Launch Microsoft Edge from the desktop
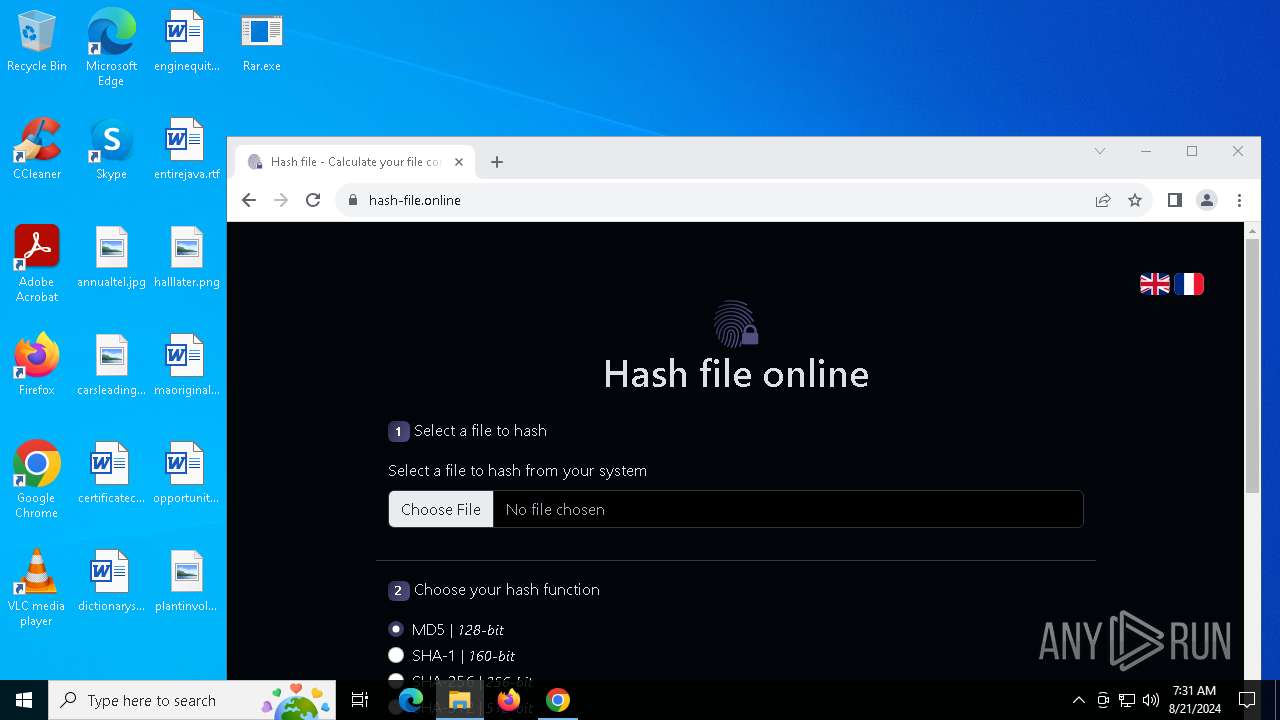 click(x=111, y=47)
